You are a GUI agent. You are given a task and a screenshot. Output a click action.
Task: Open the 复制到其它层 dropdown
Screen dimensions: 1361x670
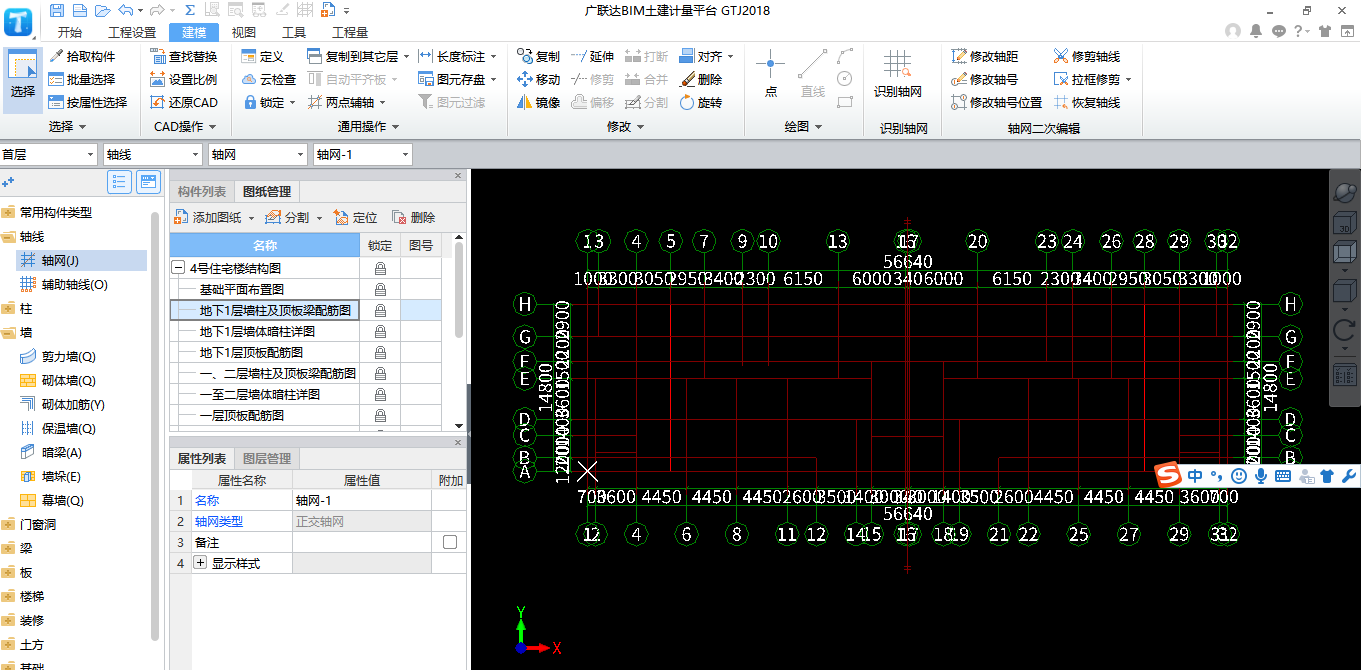click(x=405, y=57)
